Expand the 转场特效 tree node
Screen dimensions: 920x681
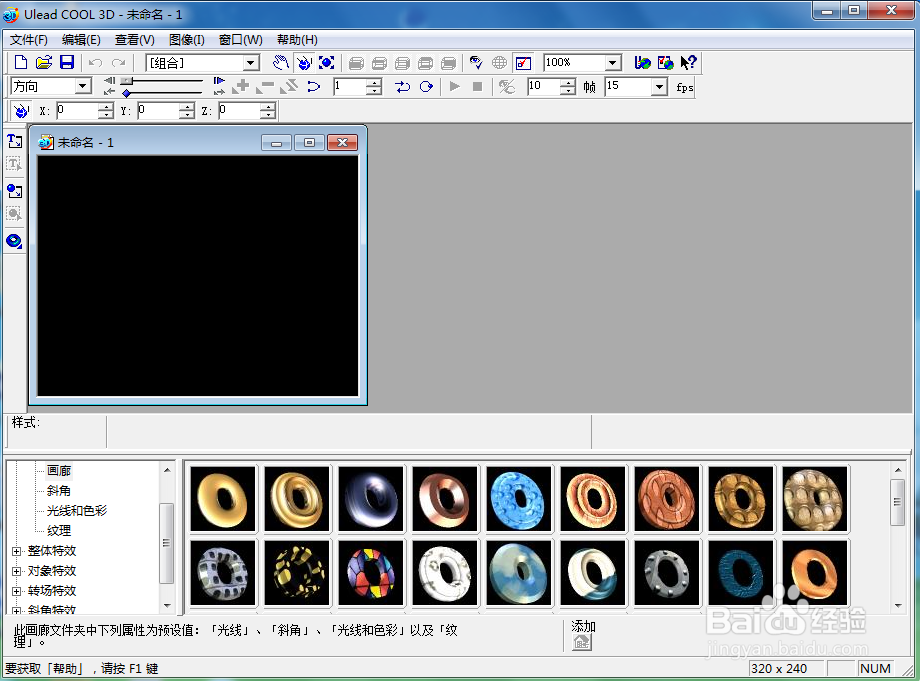[16, 591]
